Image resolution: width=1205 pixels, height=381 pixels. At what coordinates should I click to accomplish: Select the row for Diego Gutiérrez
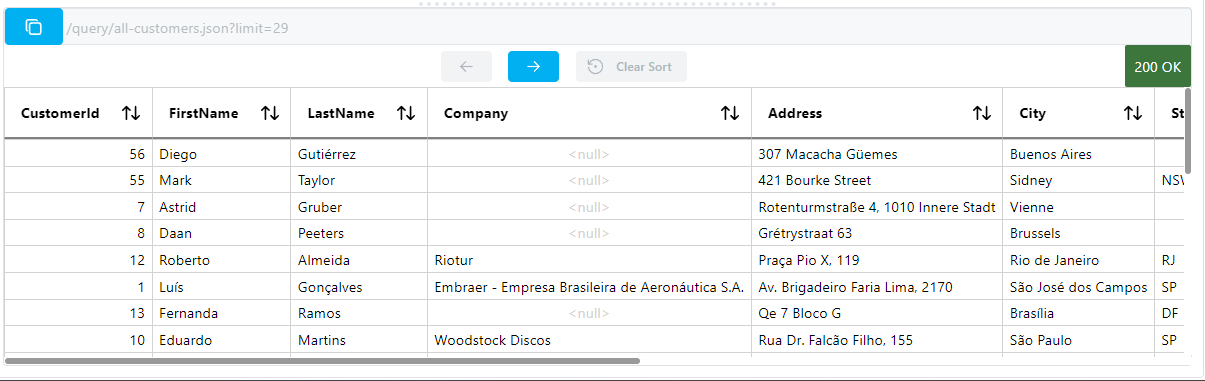tap(594, 154)
